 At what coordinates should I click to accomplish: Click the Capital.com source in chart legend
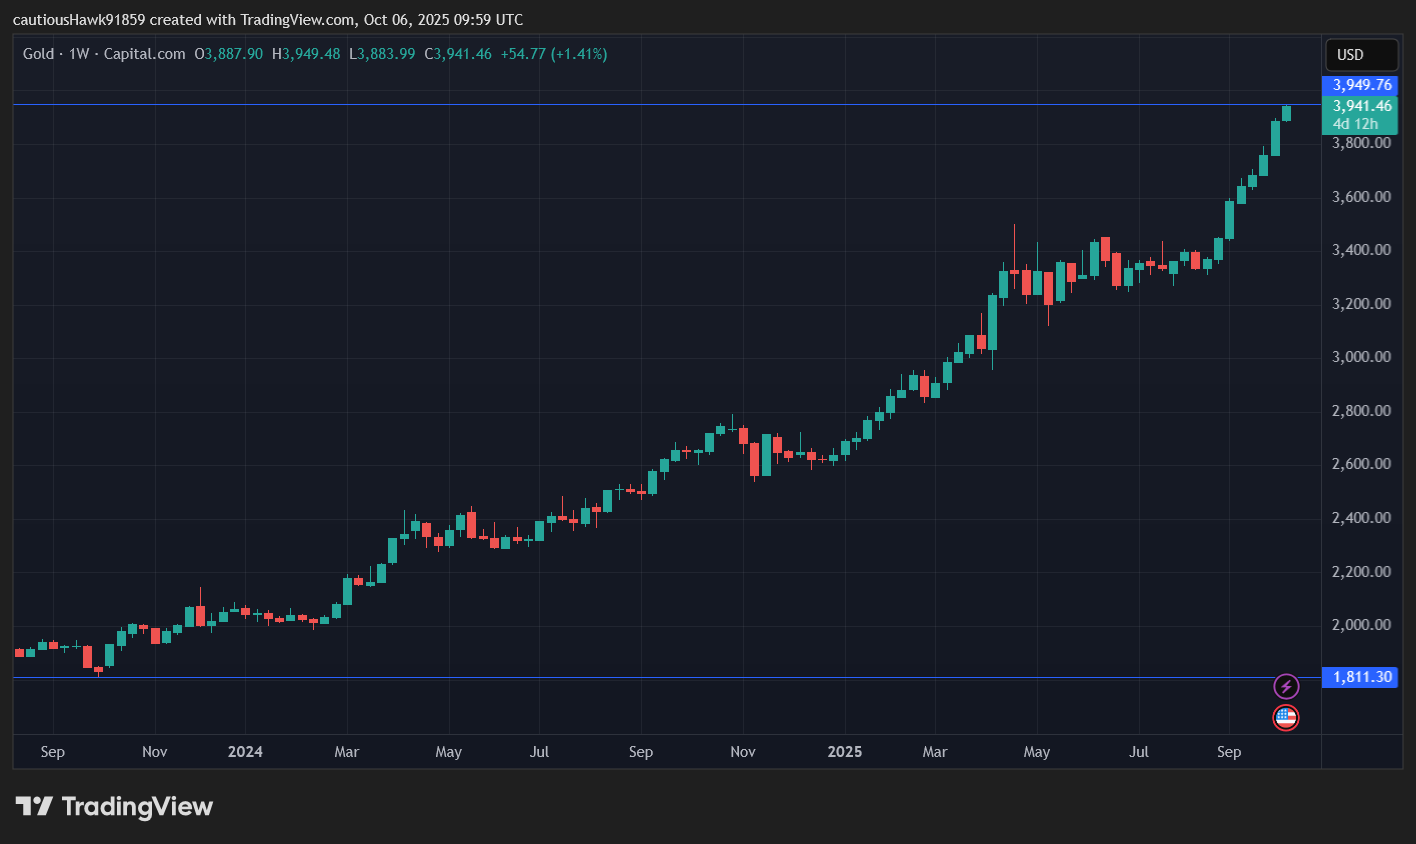click(x=145, y=54)
